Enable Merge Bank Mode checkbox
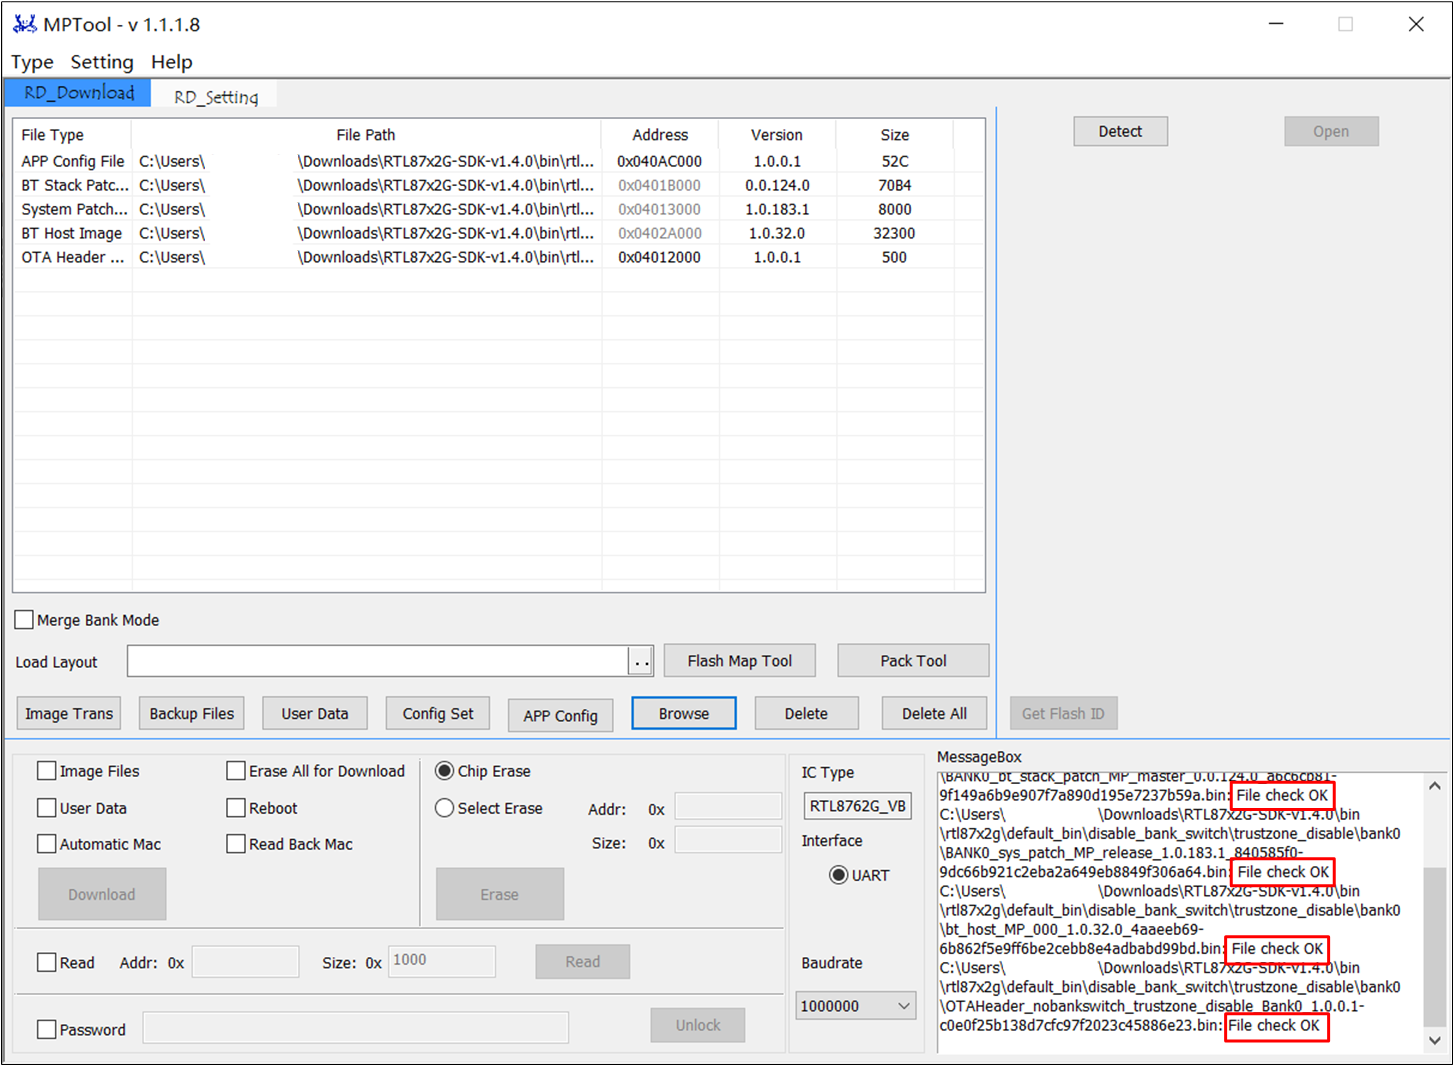The width and height of the screenshot is (1454, 1066). point(25,620)
